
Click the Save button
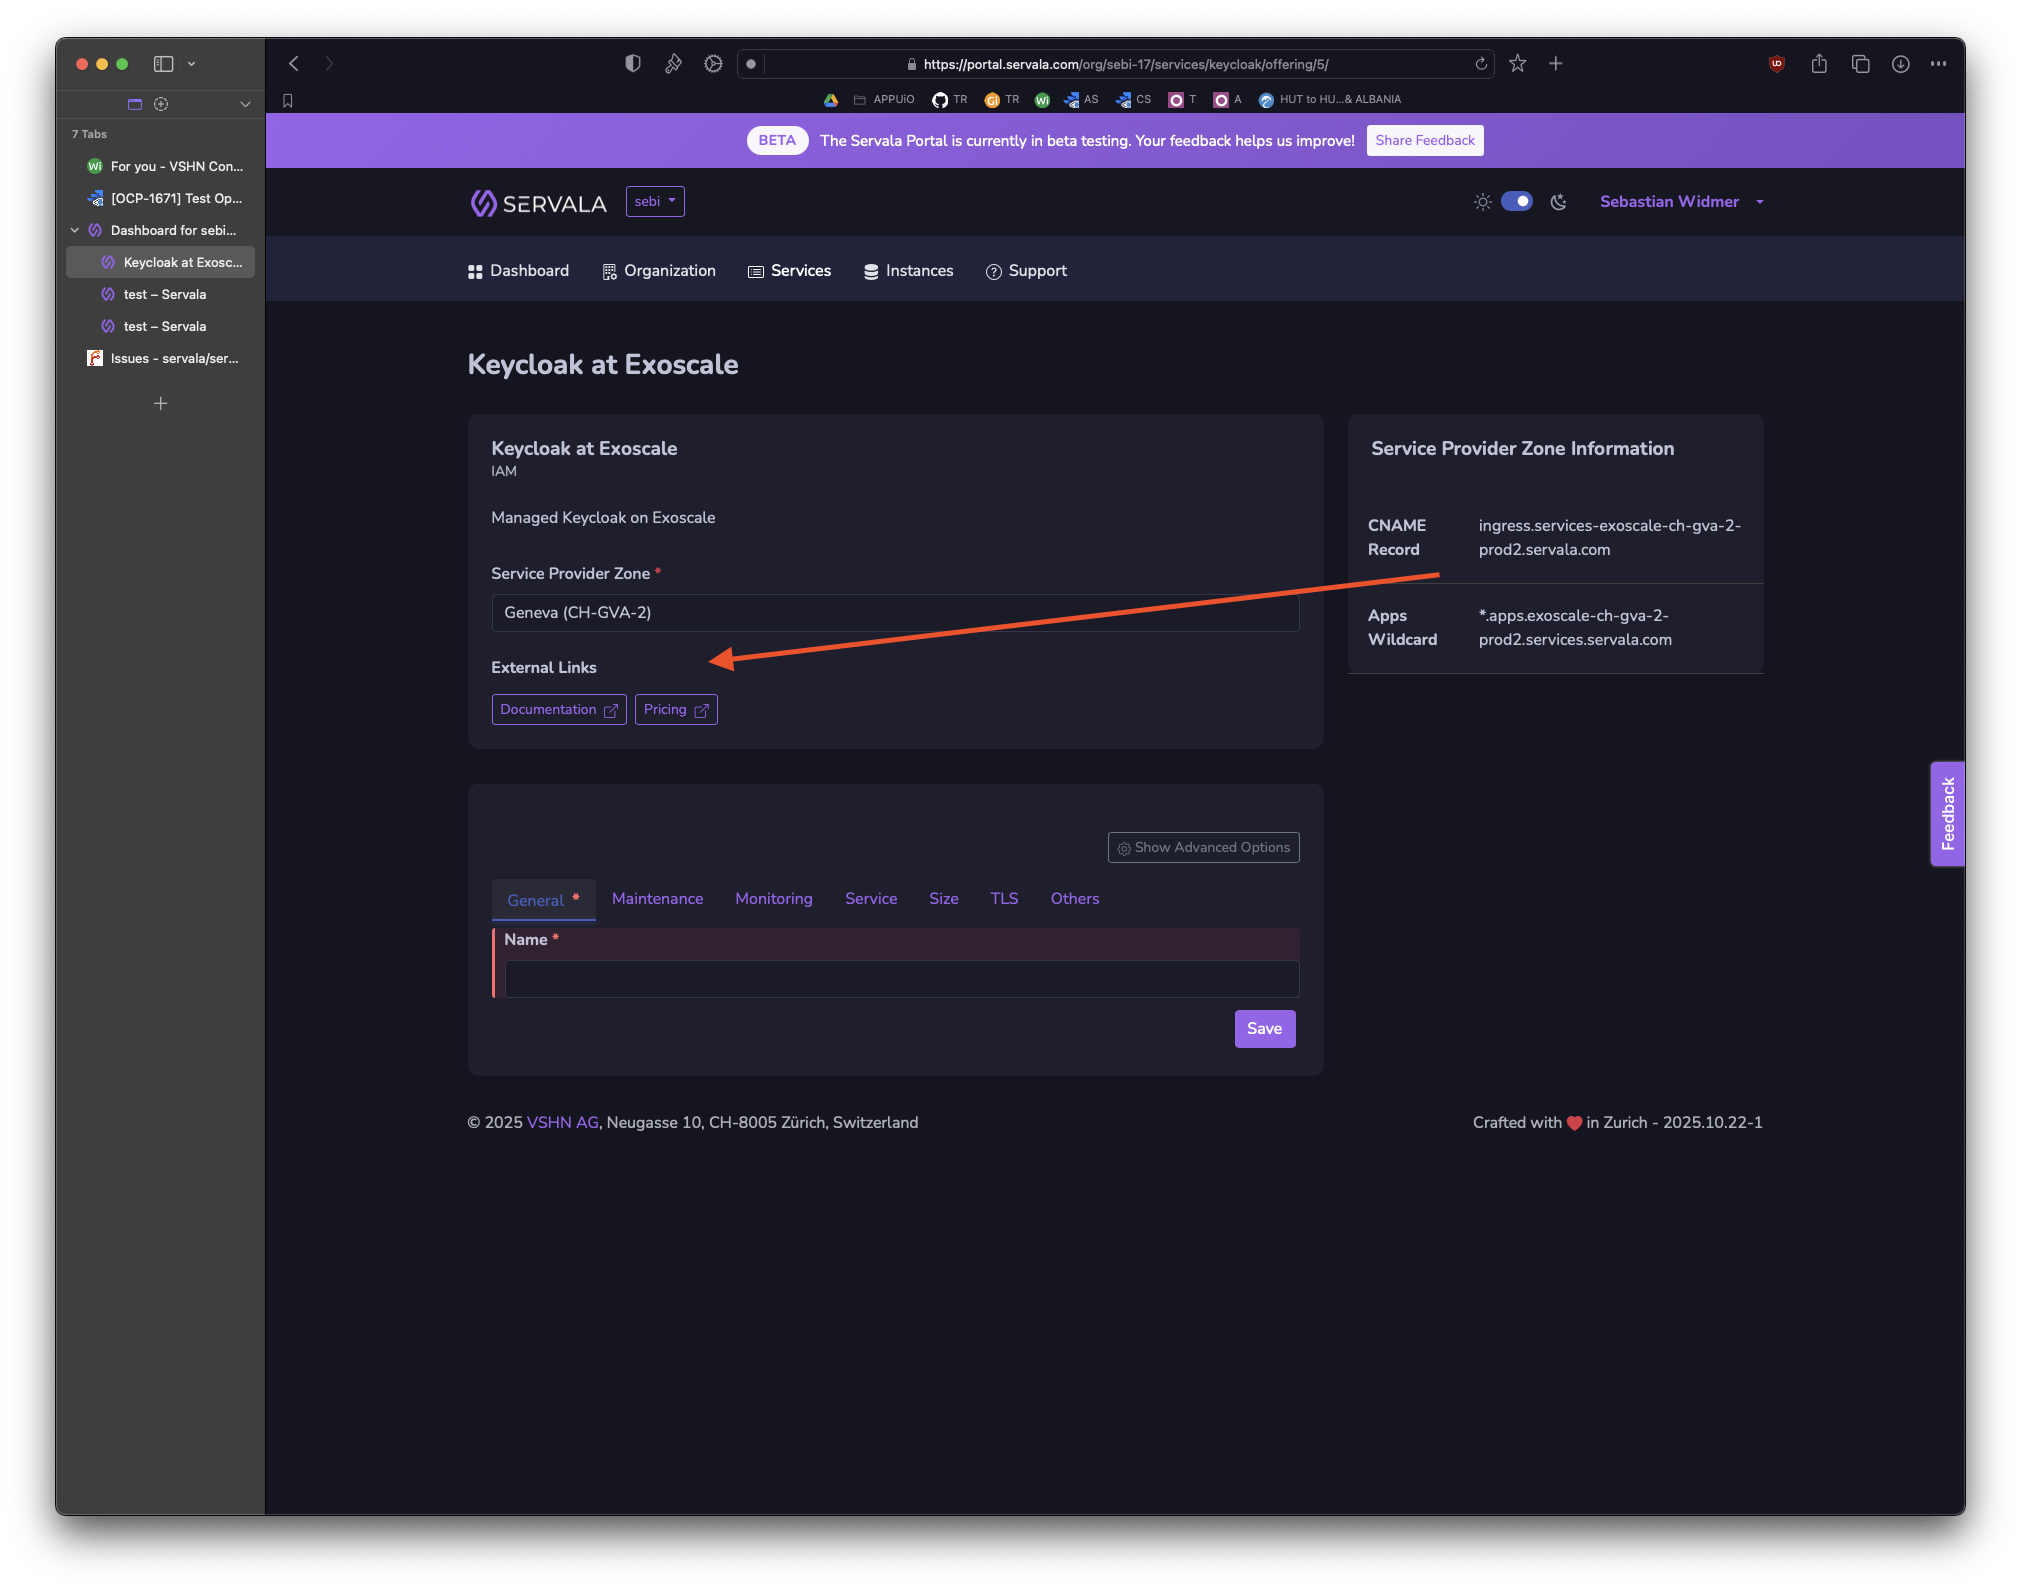1264,1029
